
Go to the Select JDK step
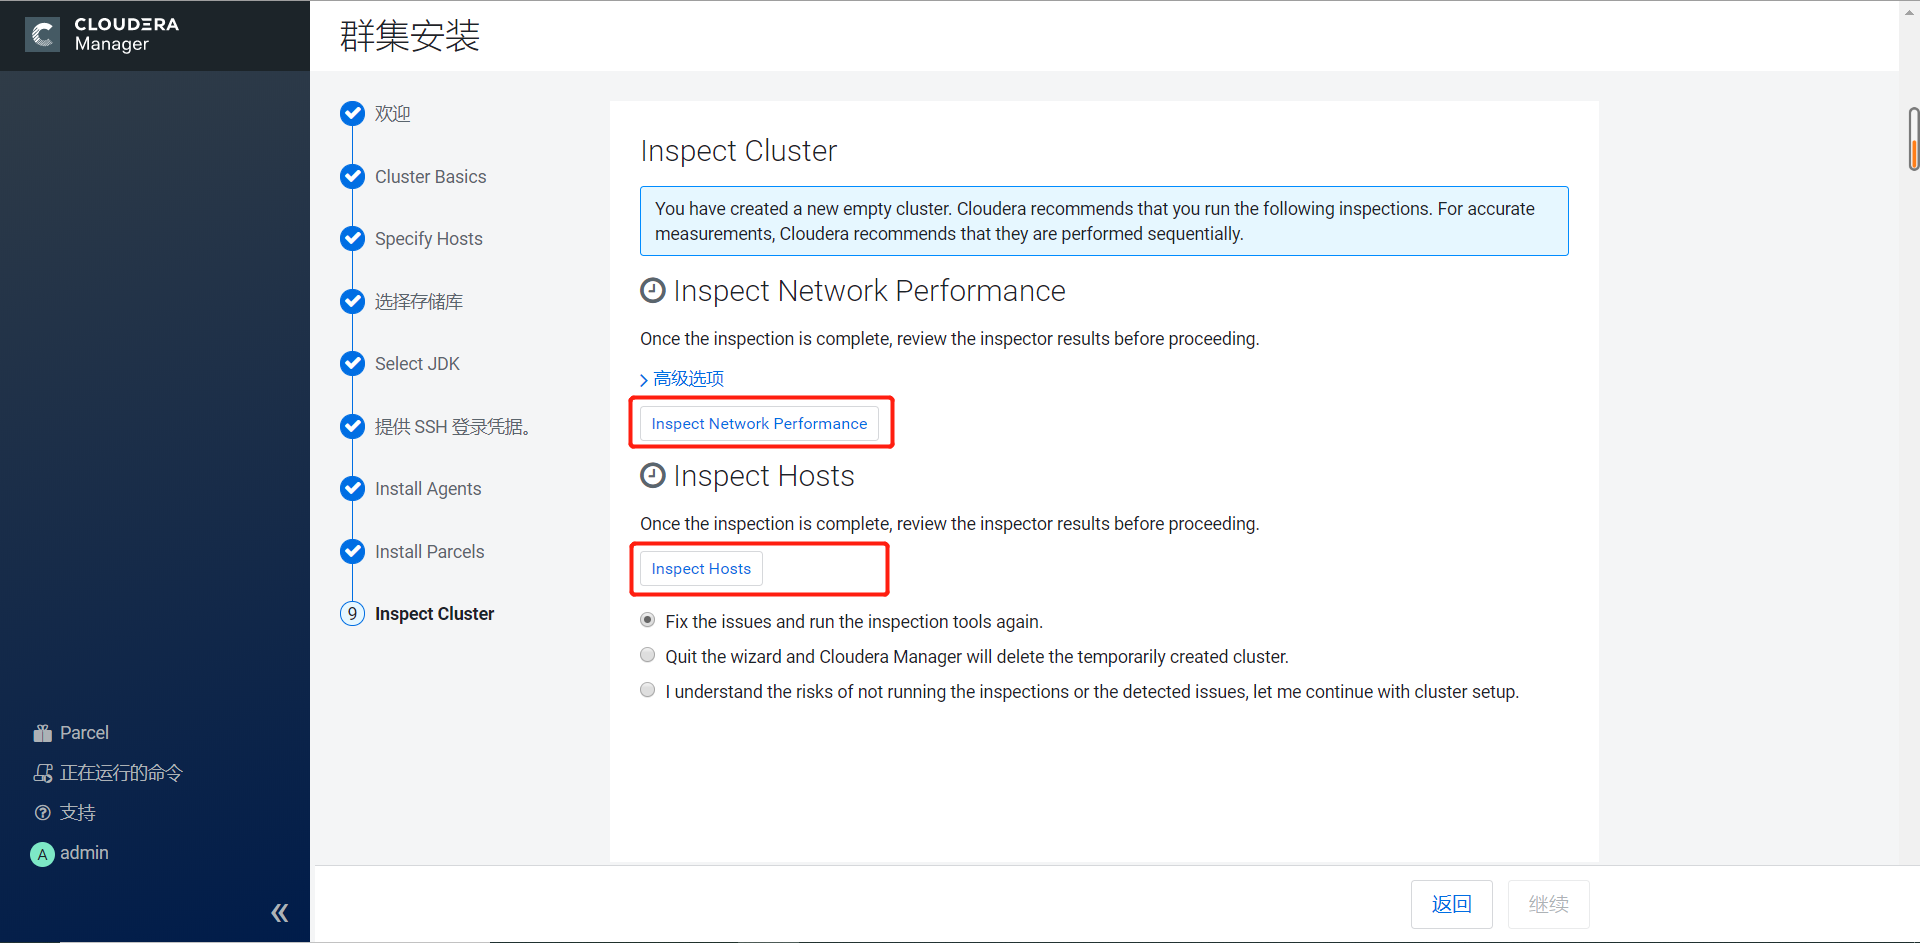417,364
